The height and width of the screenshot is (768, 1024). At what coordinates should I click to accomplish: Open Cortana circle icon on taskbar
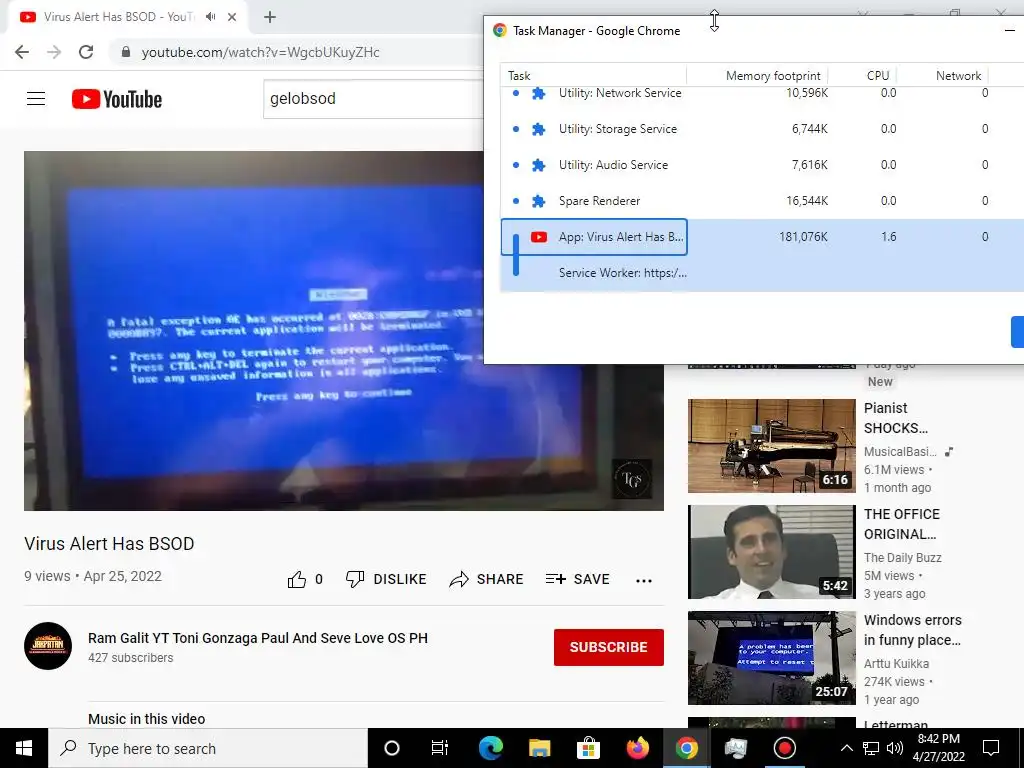pos(391,748)
